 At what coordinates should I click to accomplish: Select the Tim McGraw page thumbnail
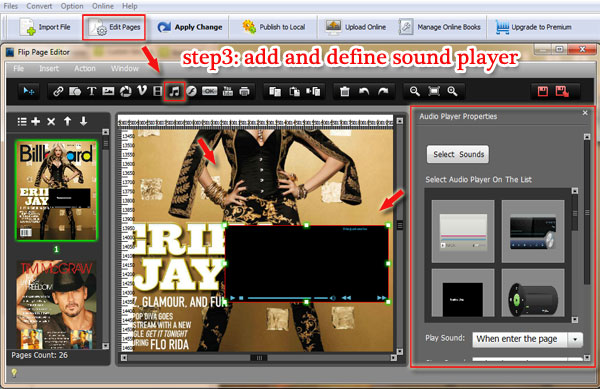(x=56, y=305)
